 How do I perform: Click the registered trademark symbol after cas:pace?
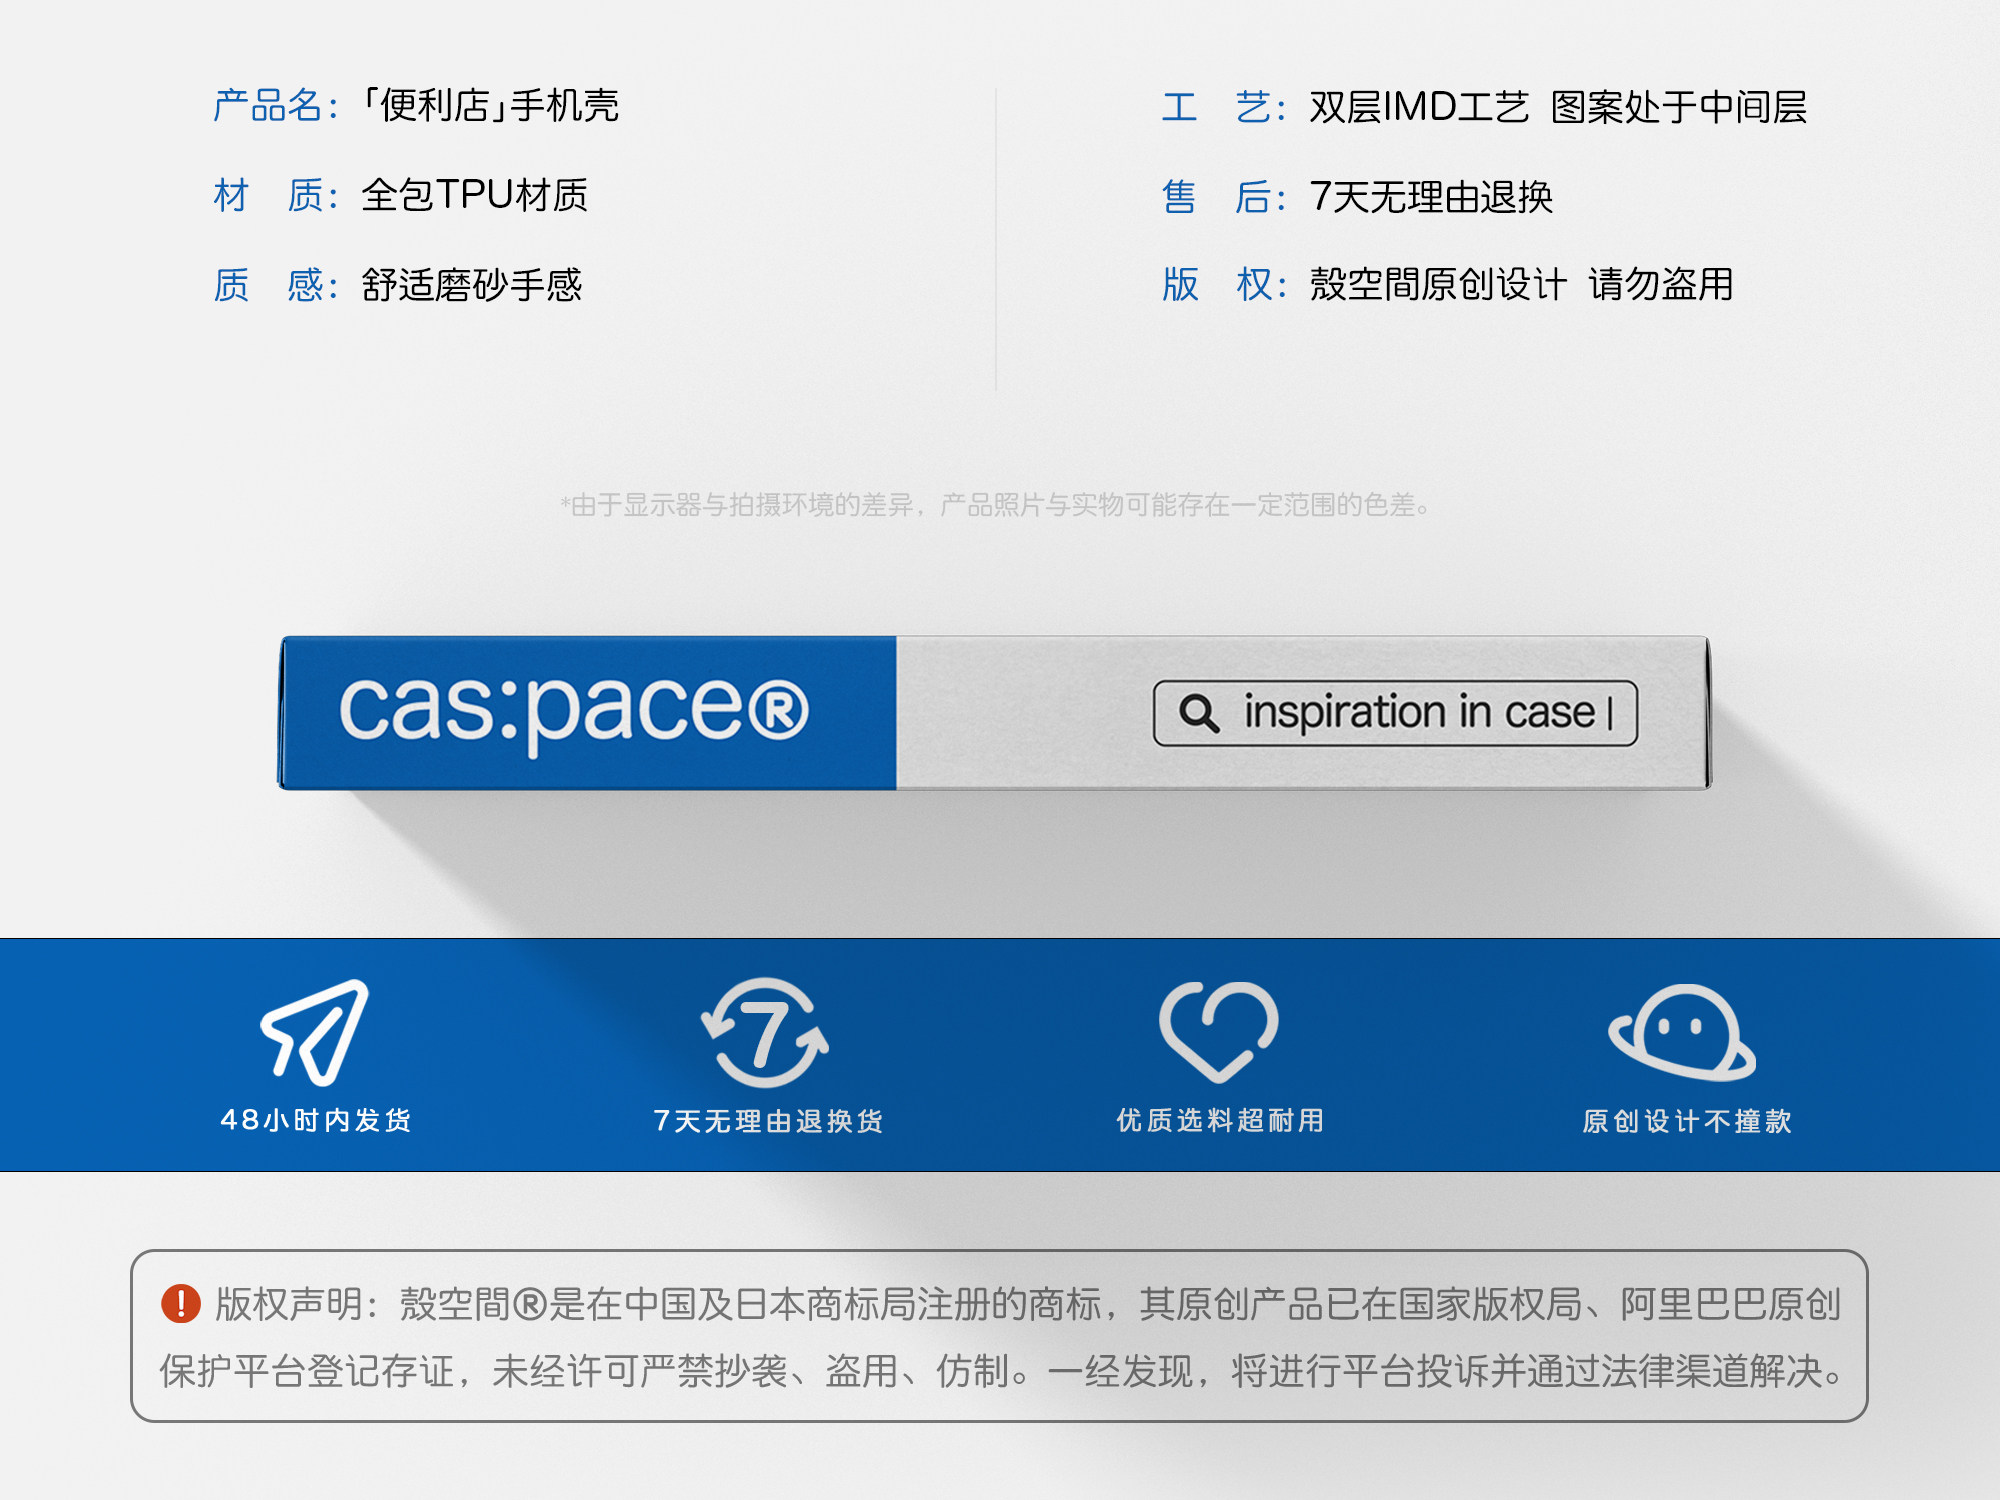pyautogui.click(x=778, y=710)
